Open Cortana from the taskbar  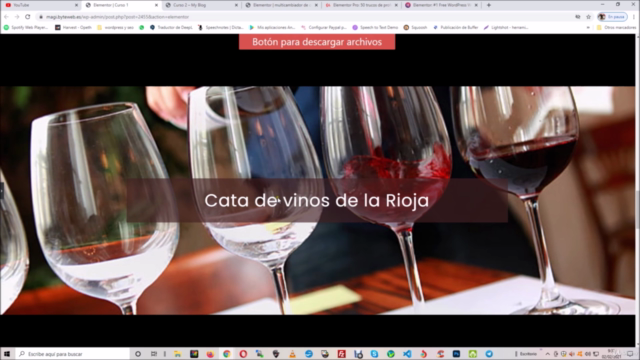(x=138, y=354)
